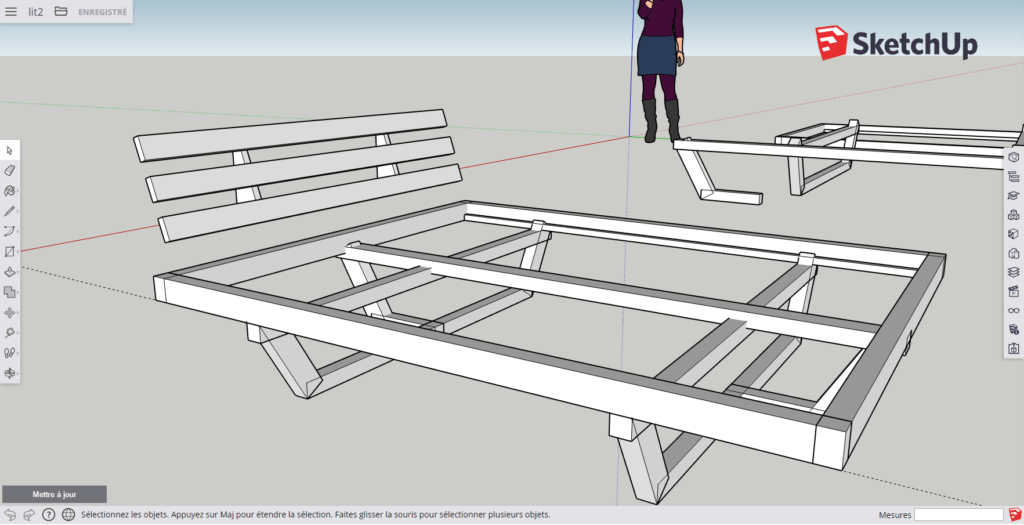This screenshot has height=525, width=1024.
Task: Redo the last undone action
Action: (x=29, y=515)
